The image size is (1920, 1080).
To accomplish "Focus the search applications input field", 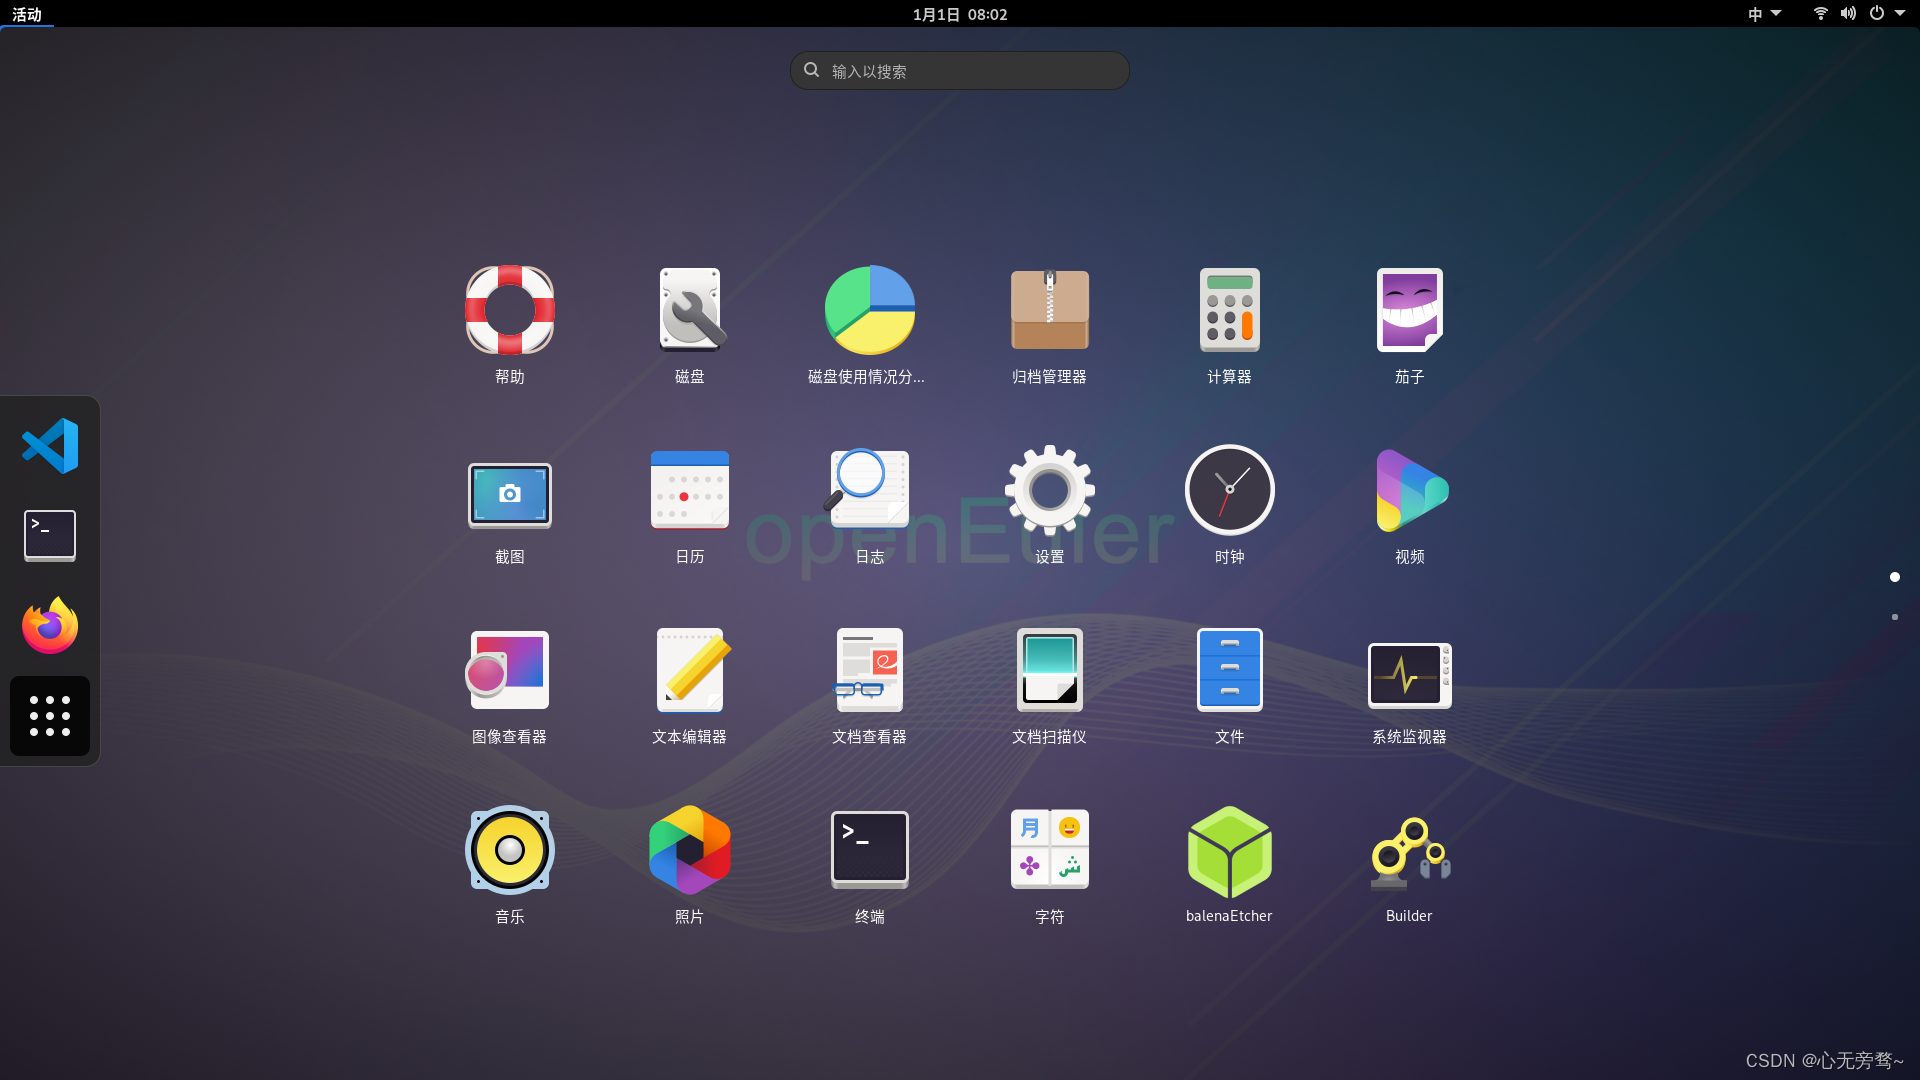I will tap(960, 71).
